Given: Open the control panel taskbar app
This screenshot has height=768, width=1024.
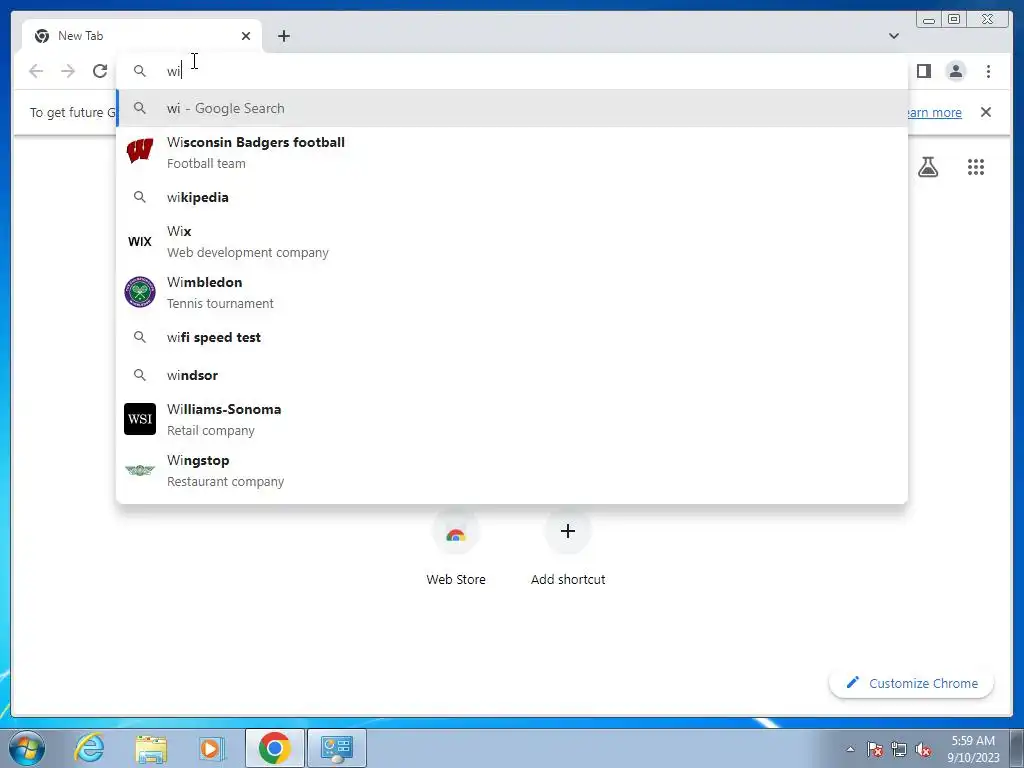Looking at the screenshot, I should (x=337, y=748).
